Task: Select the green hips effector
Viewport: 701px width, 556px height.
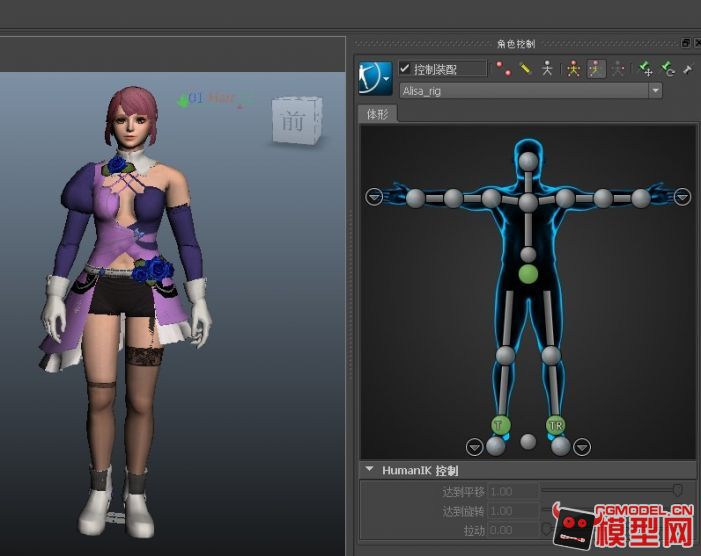Action: [x=528, y=274]
